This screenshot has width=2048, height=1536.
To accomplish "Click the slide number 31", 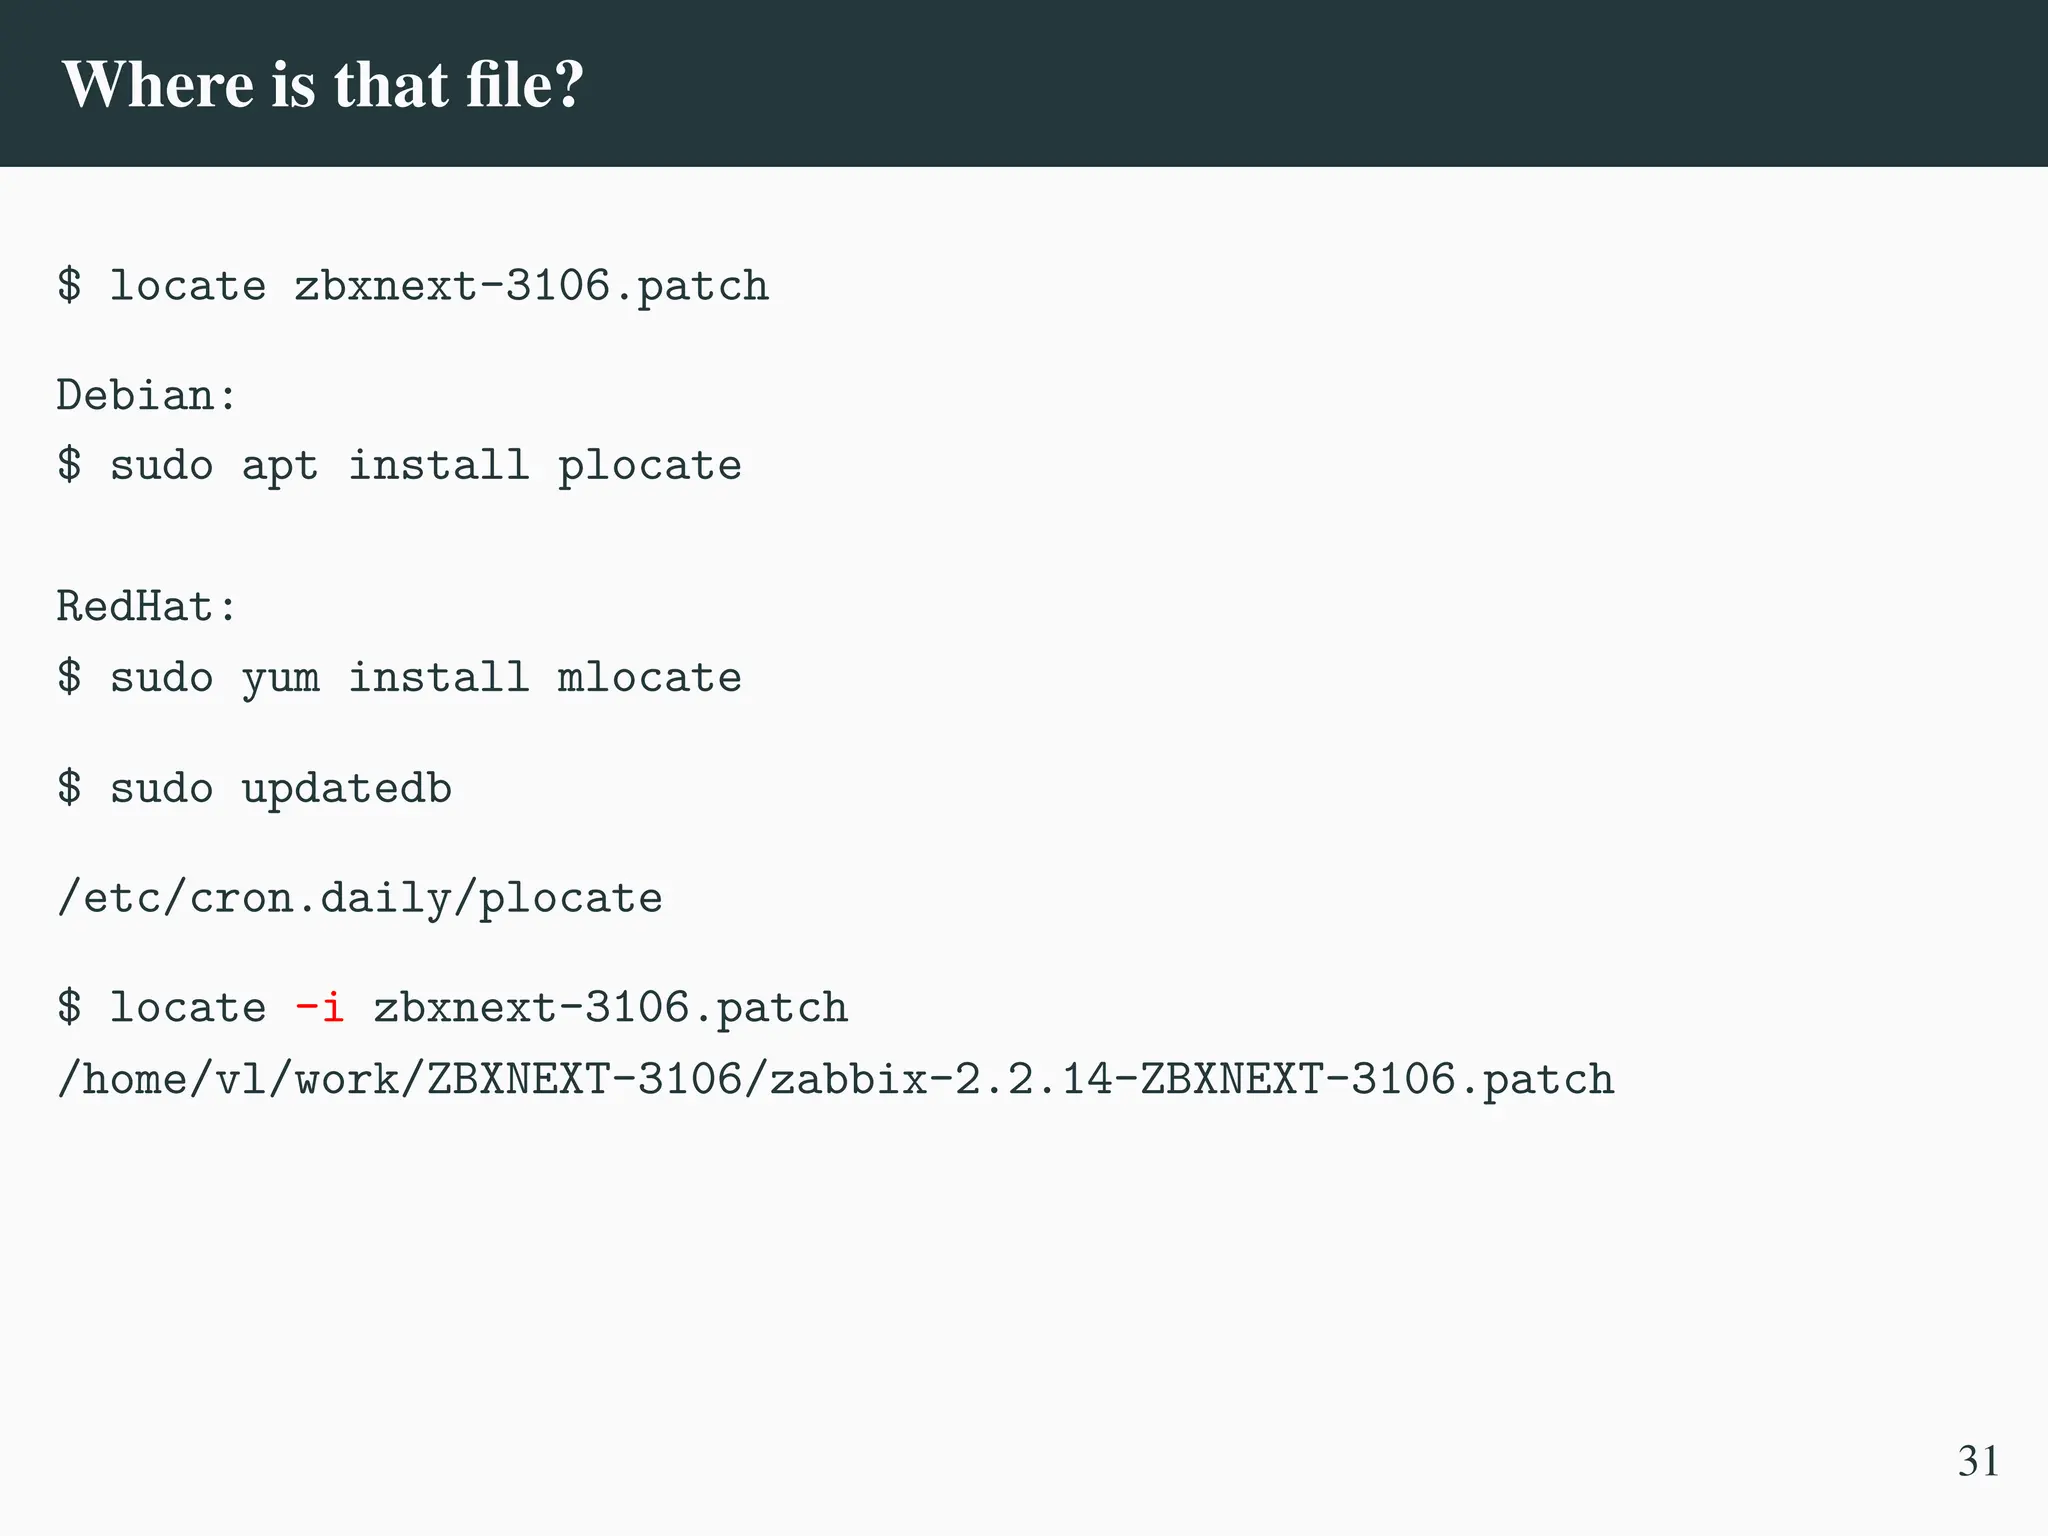I will (1978, 1461).
